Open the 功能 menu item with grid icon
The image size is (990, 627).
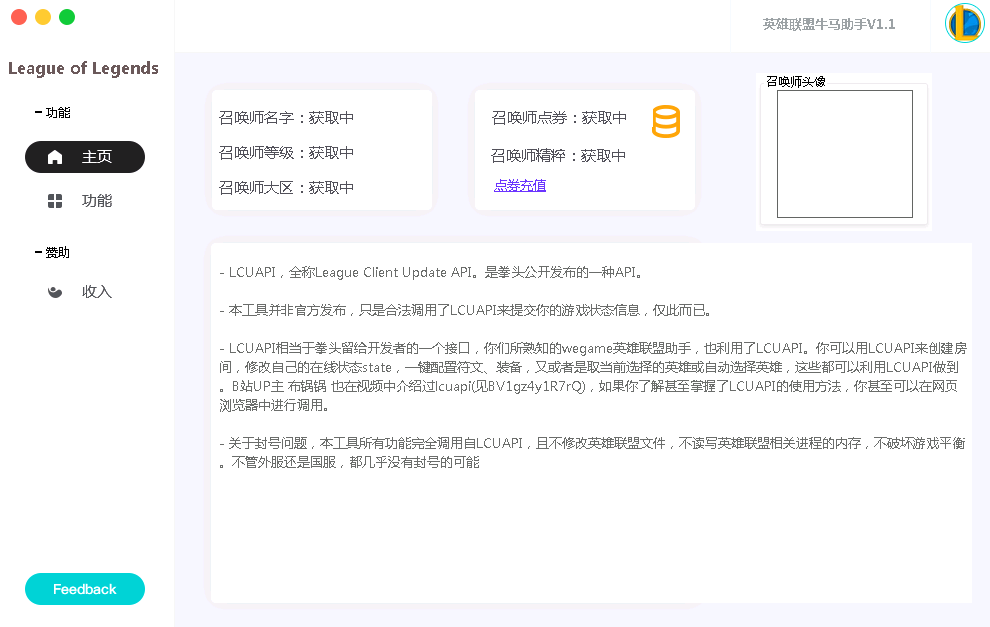[85, 201]
